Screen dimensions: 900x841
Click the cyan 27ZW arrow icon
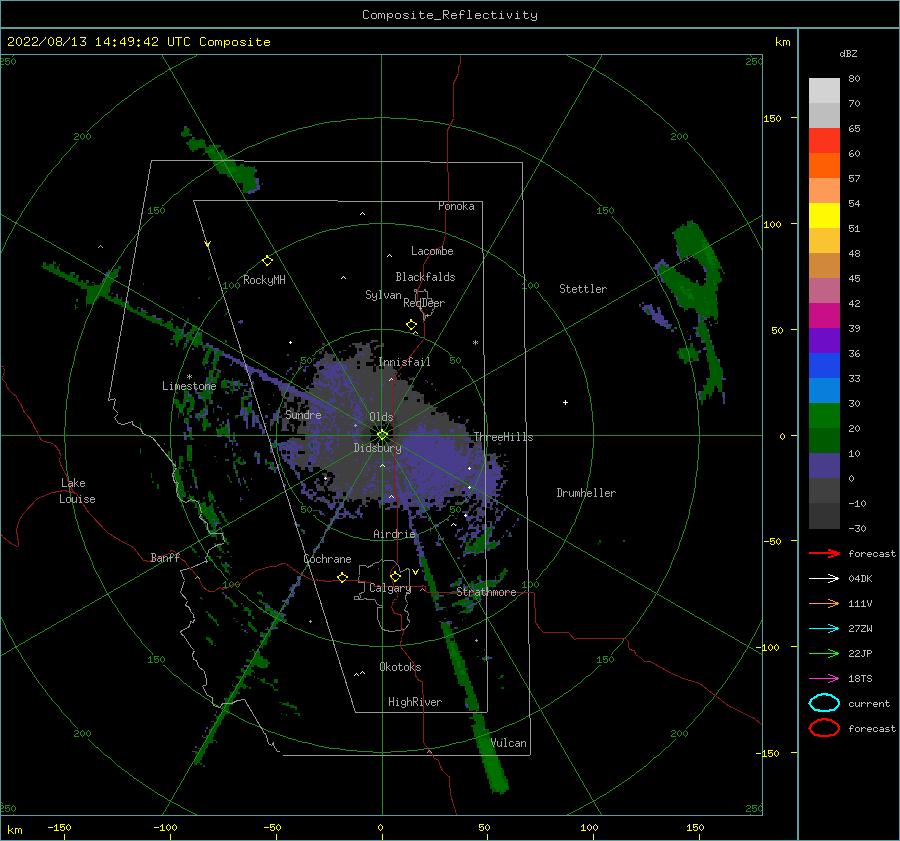point(824,629)
